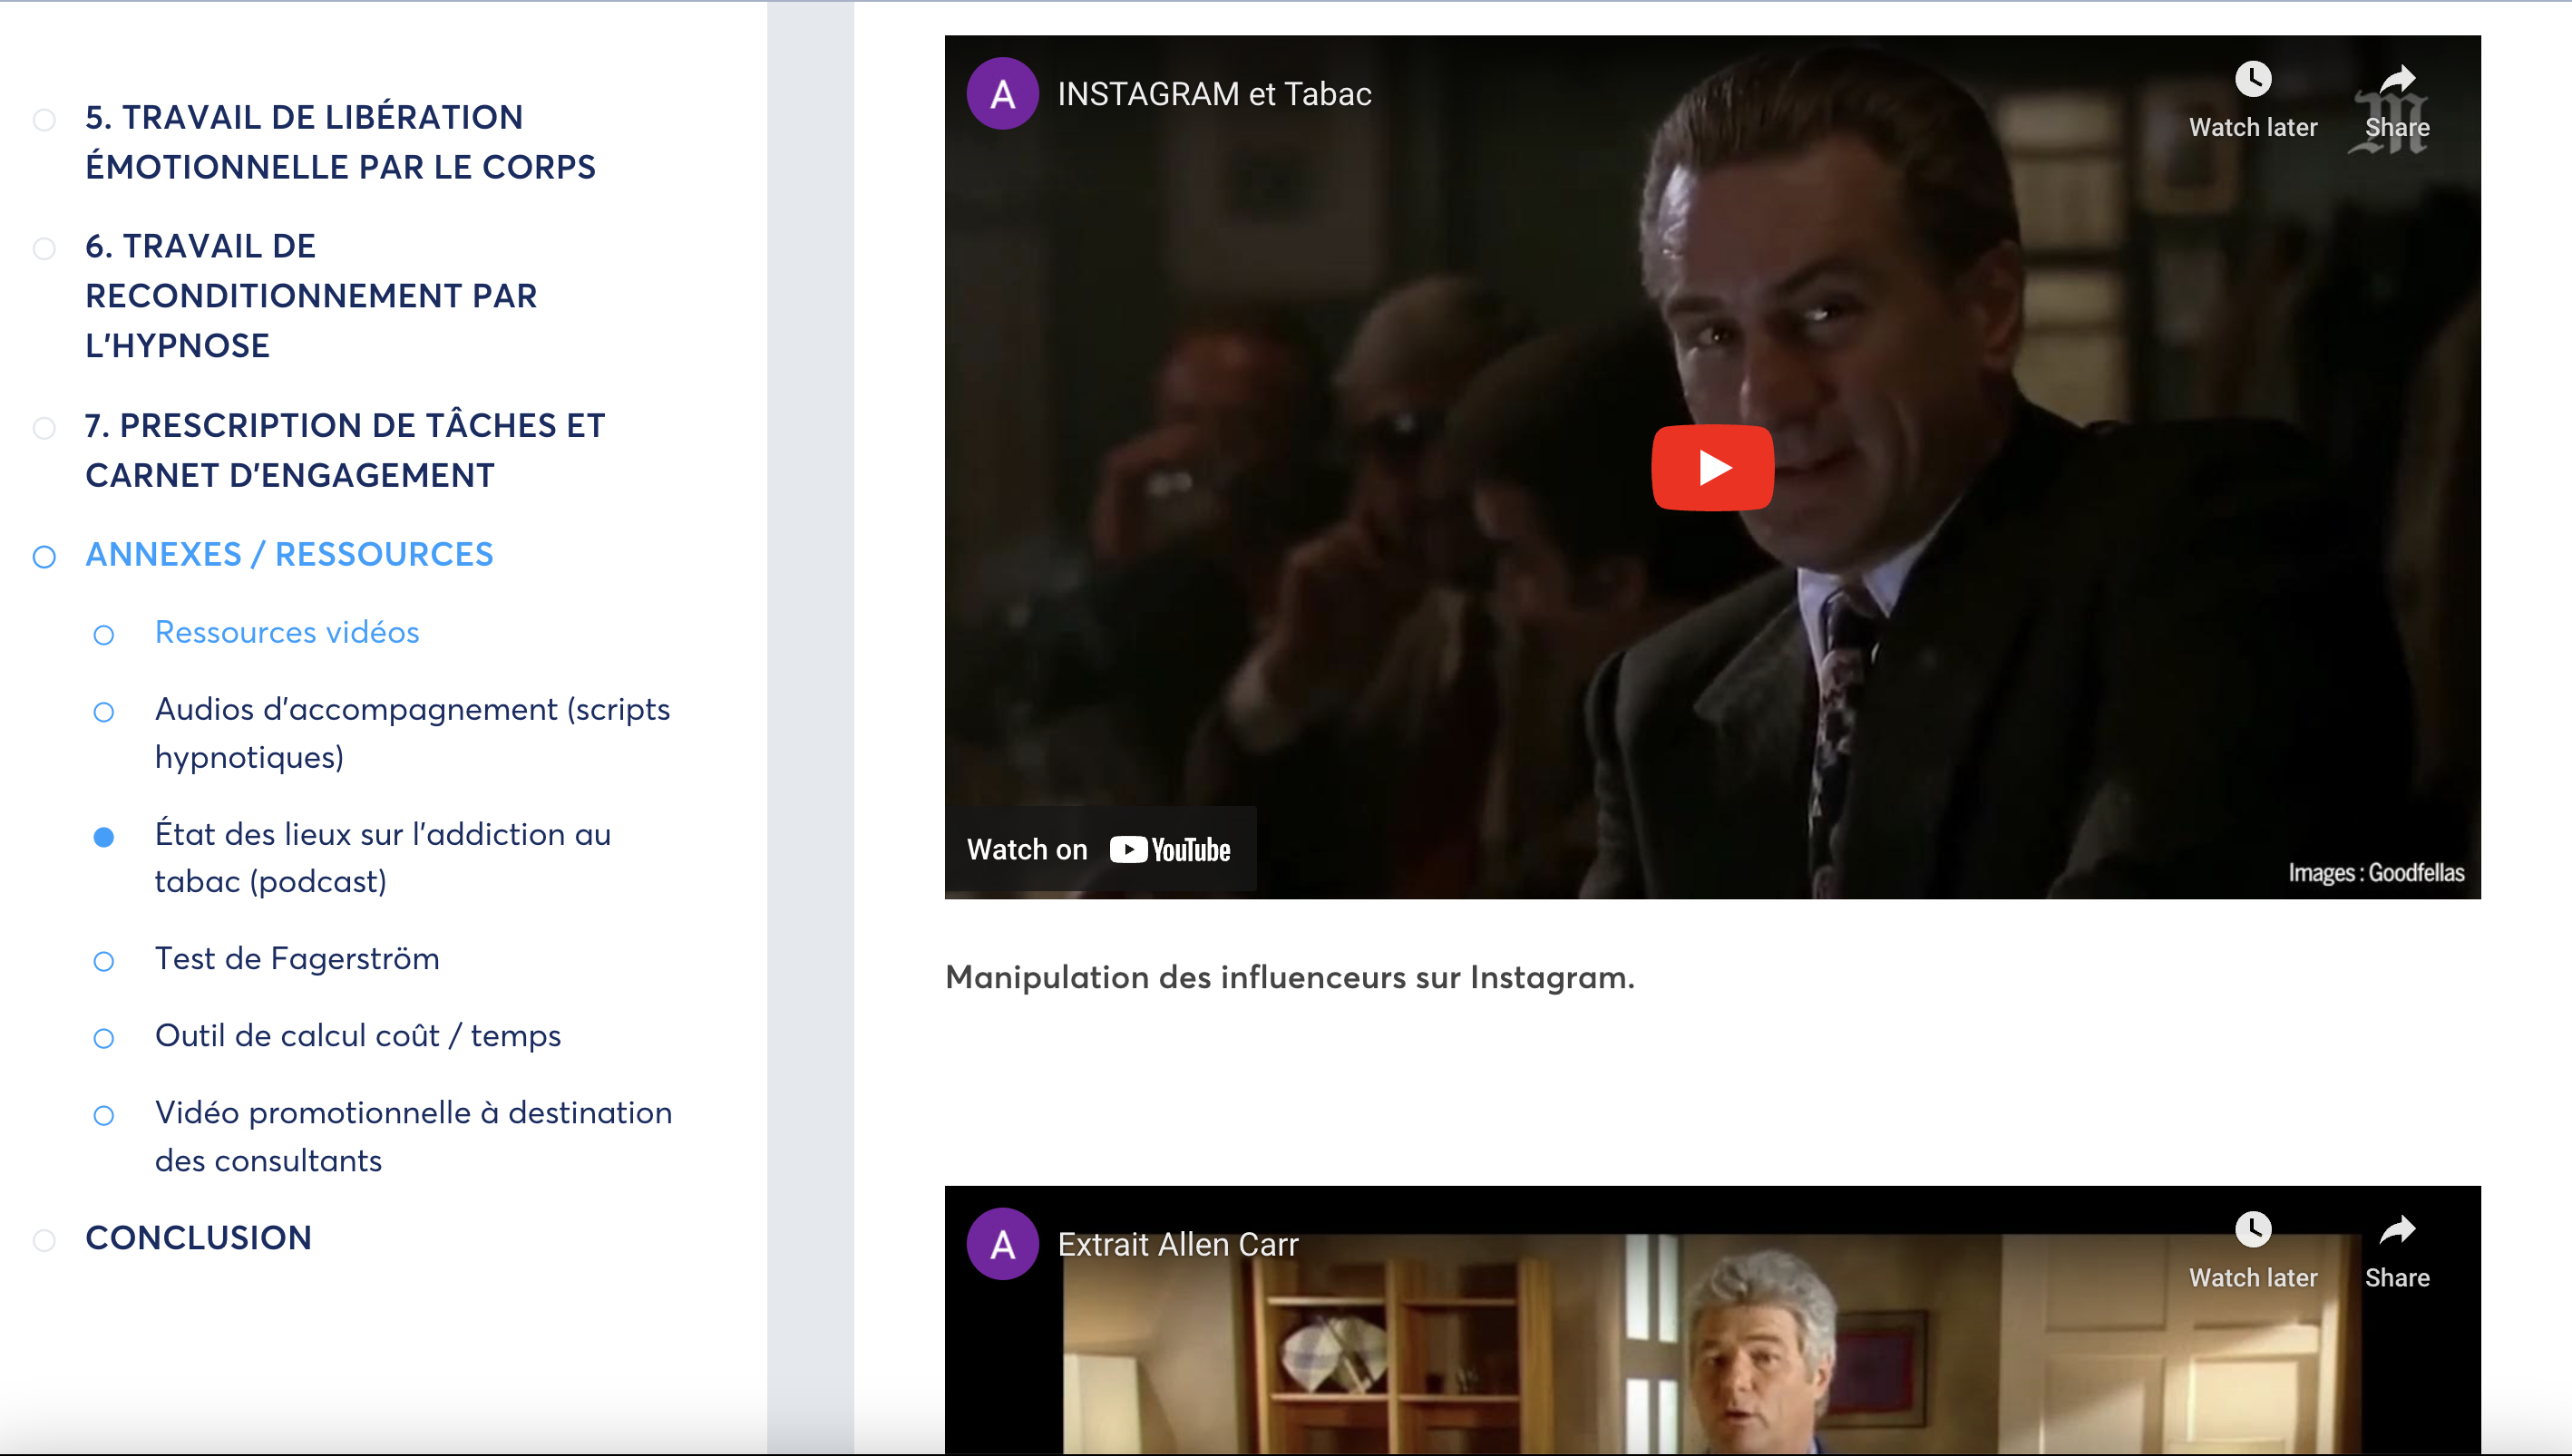Open Outil de calcul coût / temps

click(358, 1035)
